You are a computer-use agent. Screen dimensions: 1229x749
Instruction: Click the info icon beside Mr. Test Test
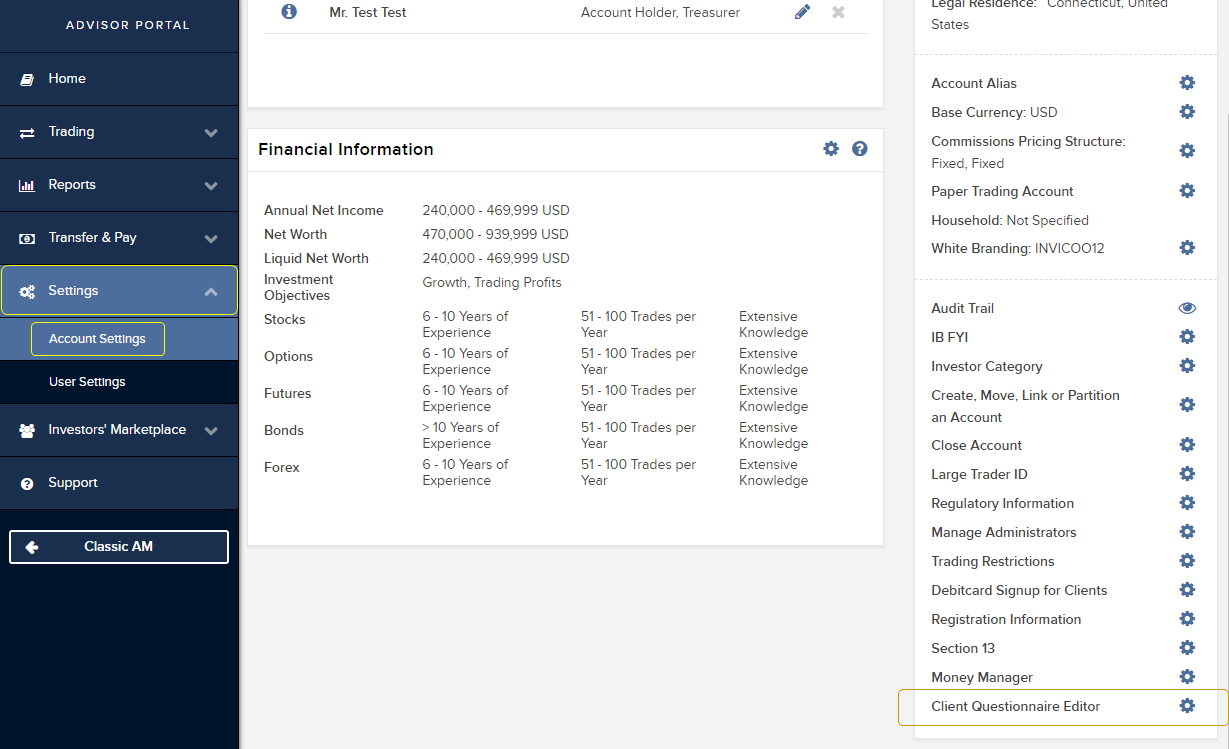point(289,12)
